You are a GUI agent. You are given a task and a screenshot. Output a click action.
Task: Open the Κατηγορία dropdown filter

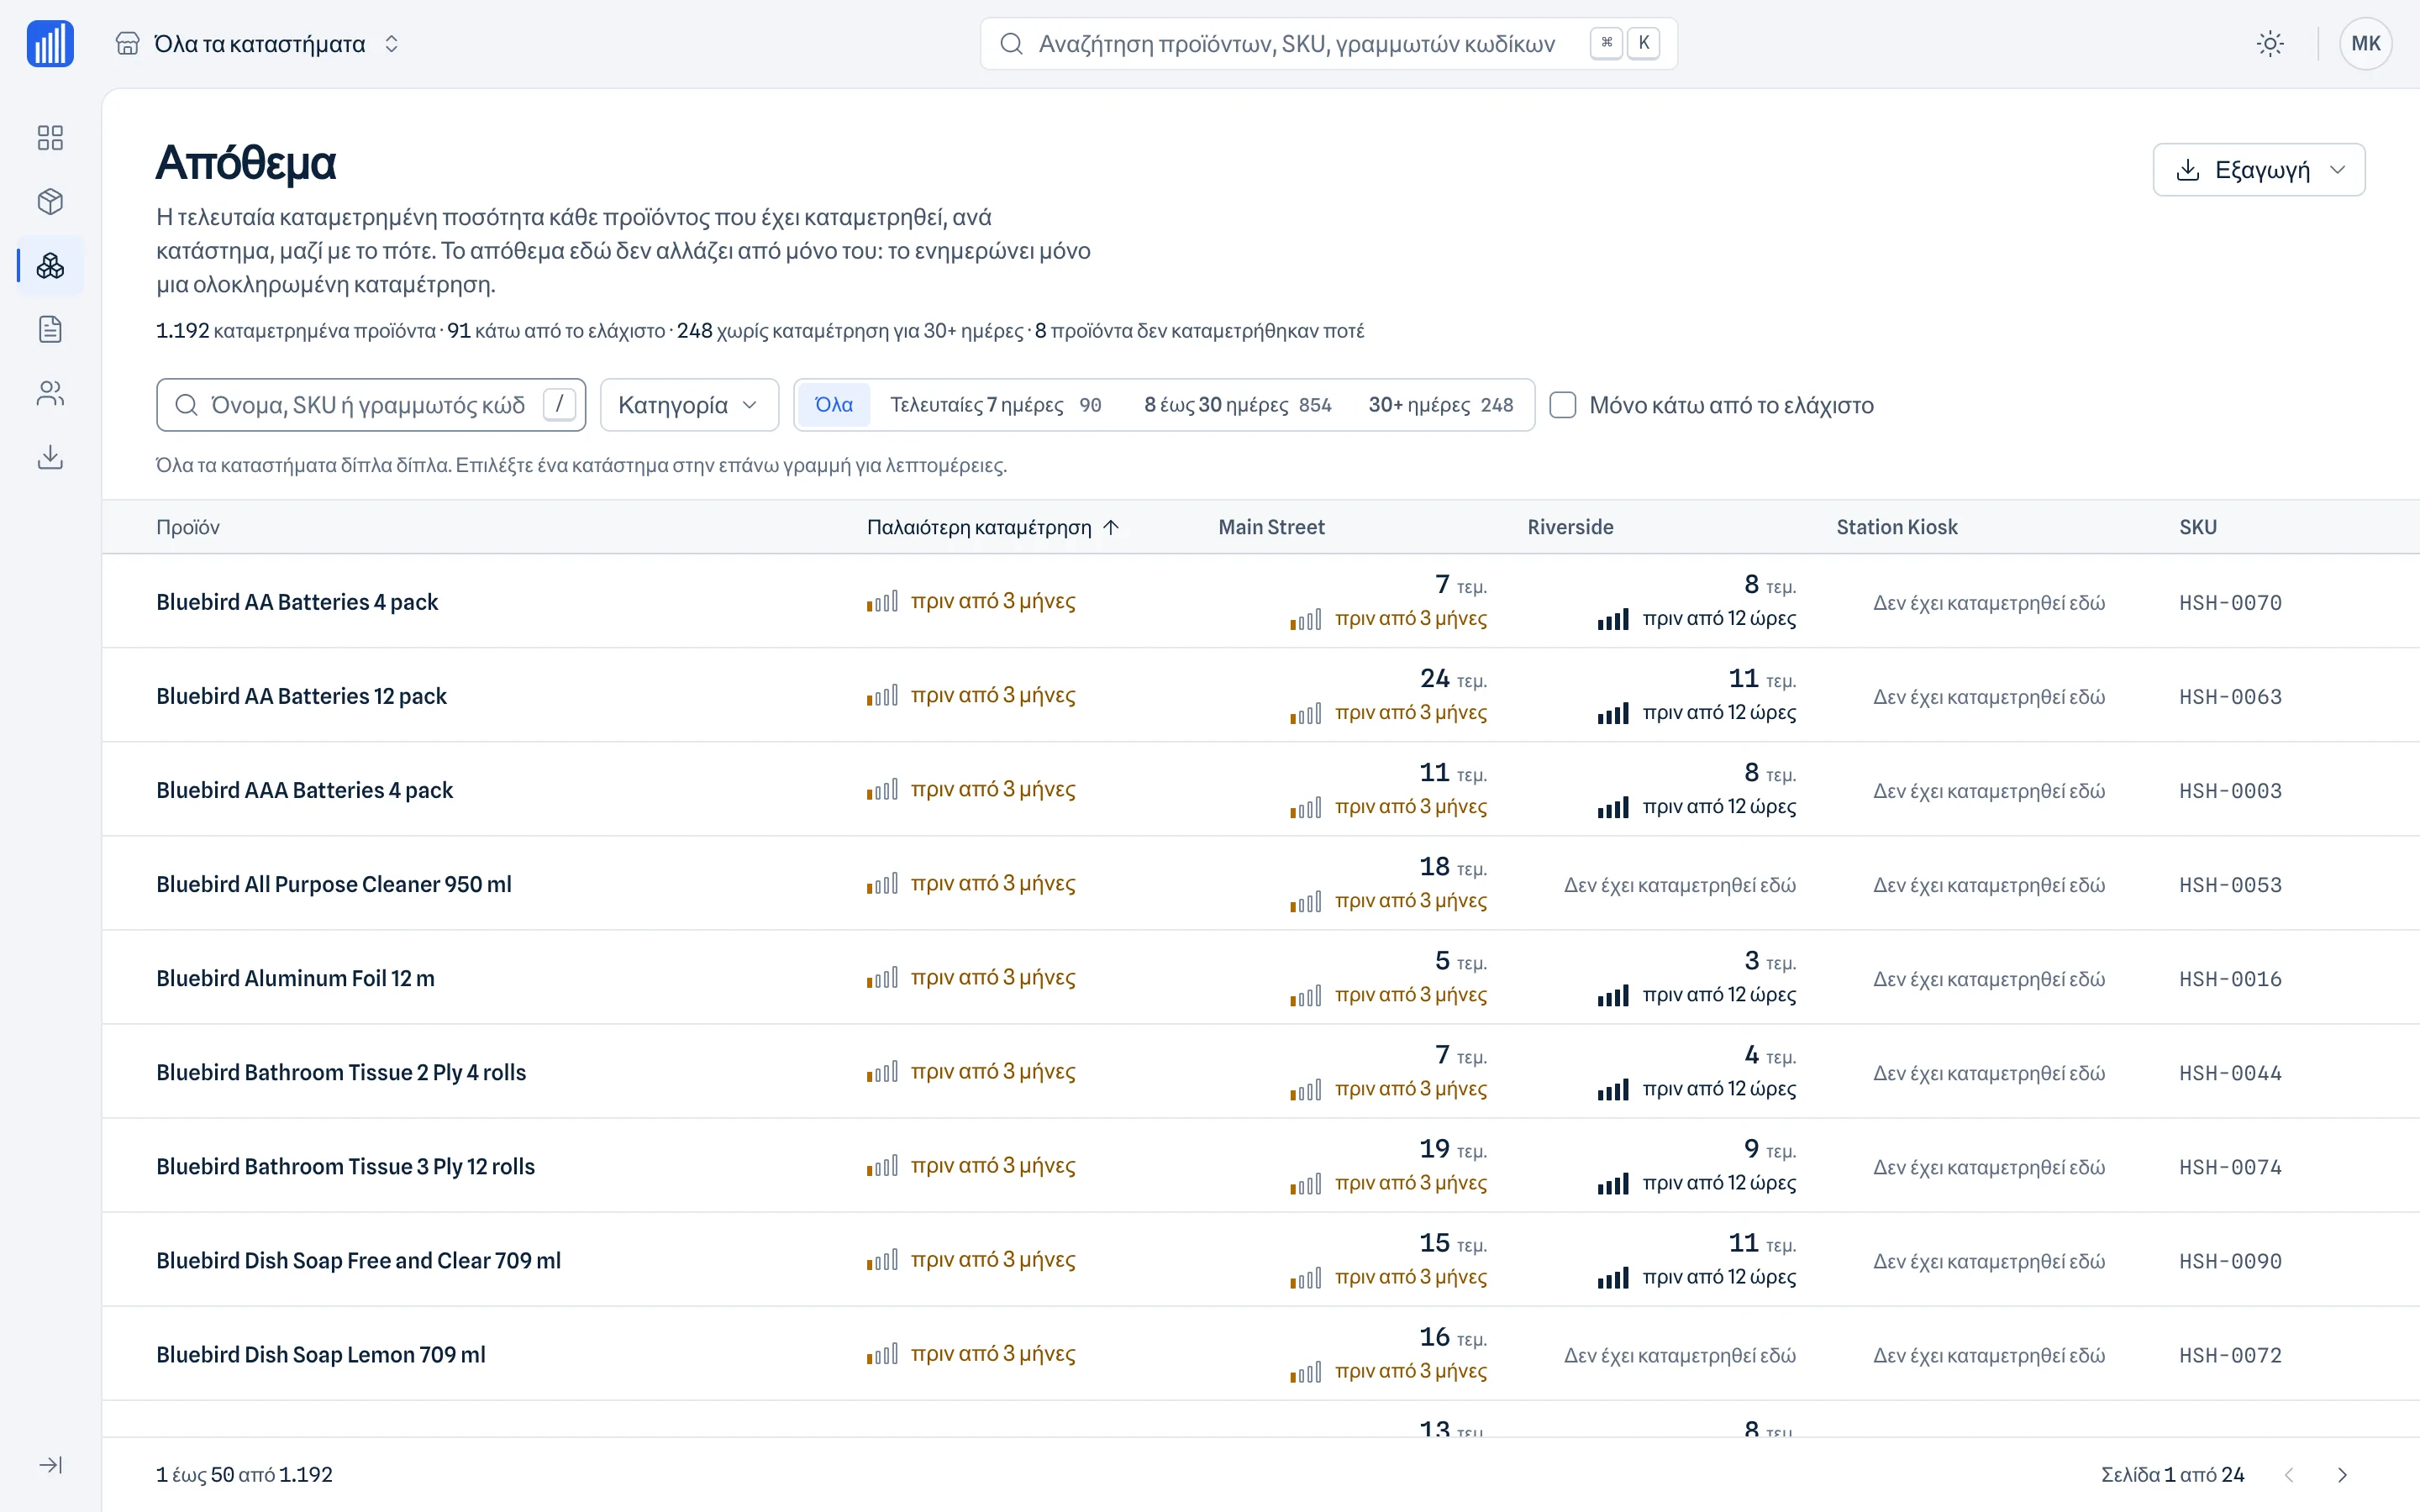tap(689, 405)
